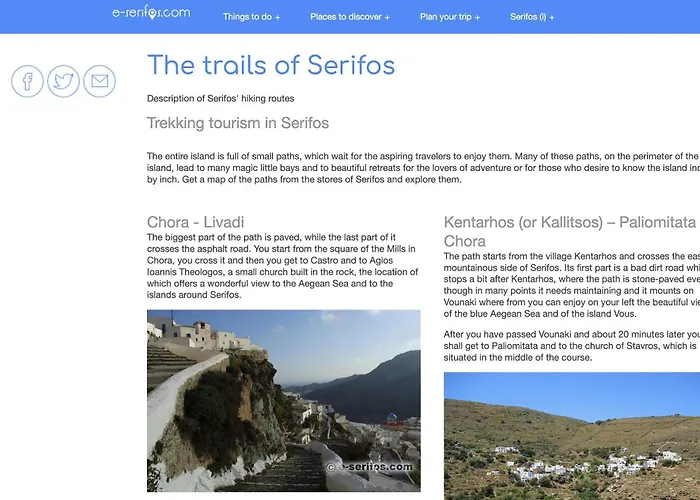700x500 pixels.
Task: Expand the Places to discover menu
Action: [x=350, y=17]
